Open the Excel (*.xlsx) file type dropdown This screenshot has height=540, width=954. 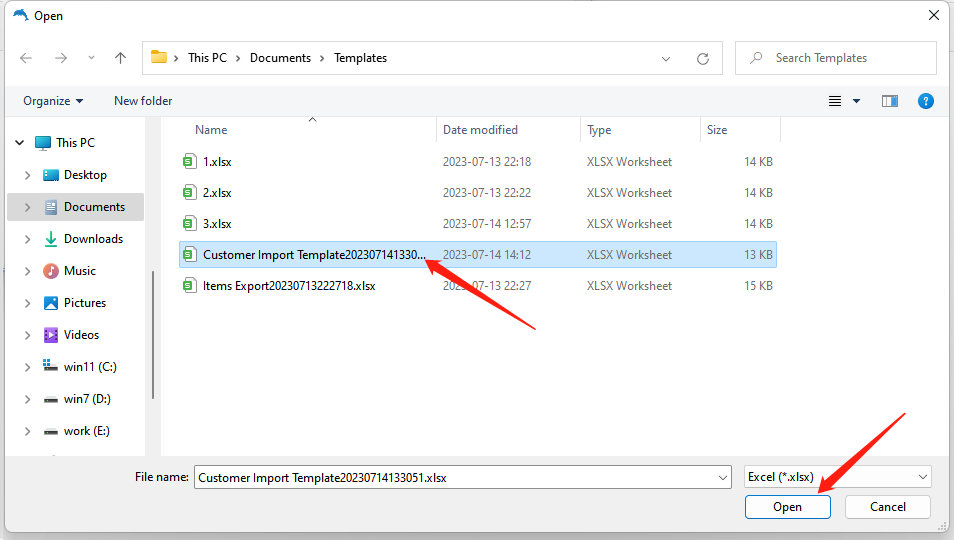click(x=838, y=477)
